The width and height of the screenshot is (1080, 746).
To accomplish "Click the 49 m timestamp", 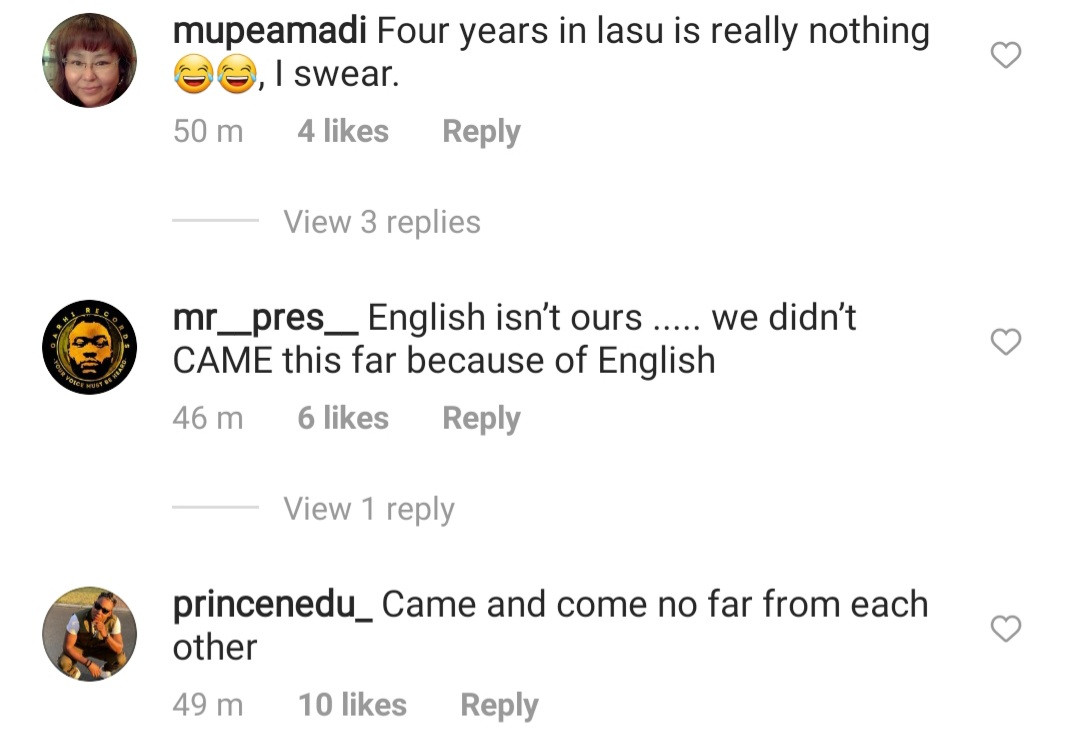I will point(208,705).
